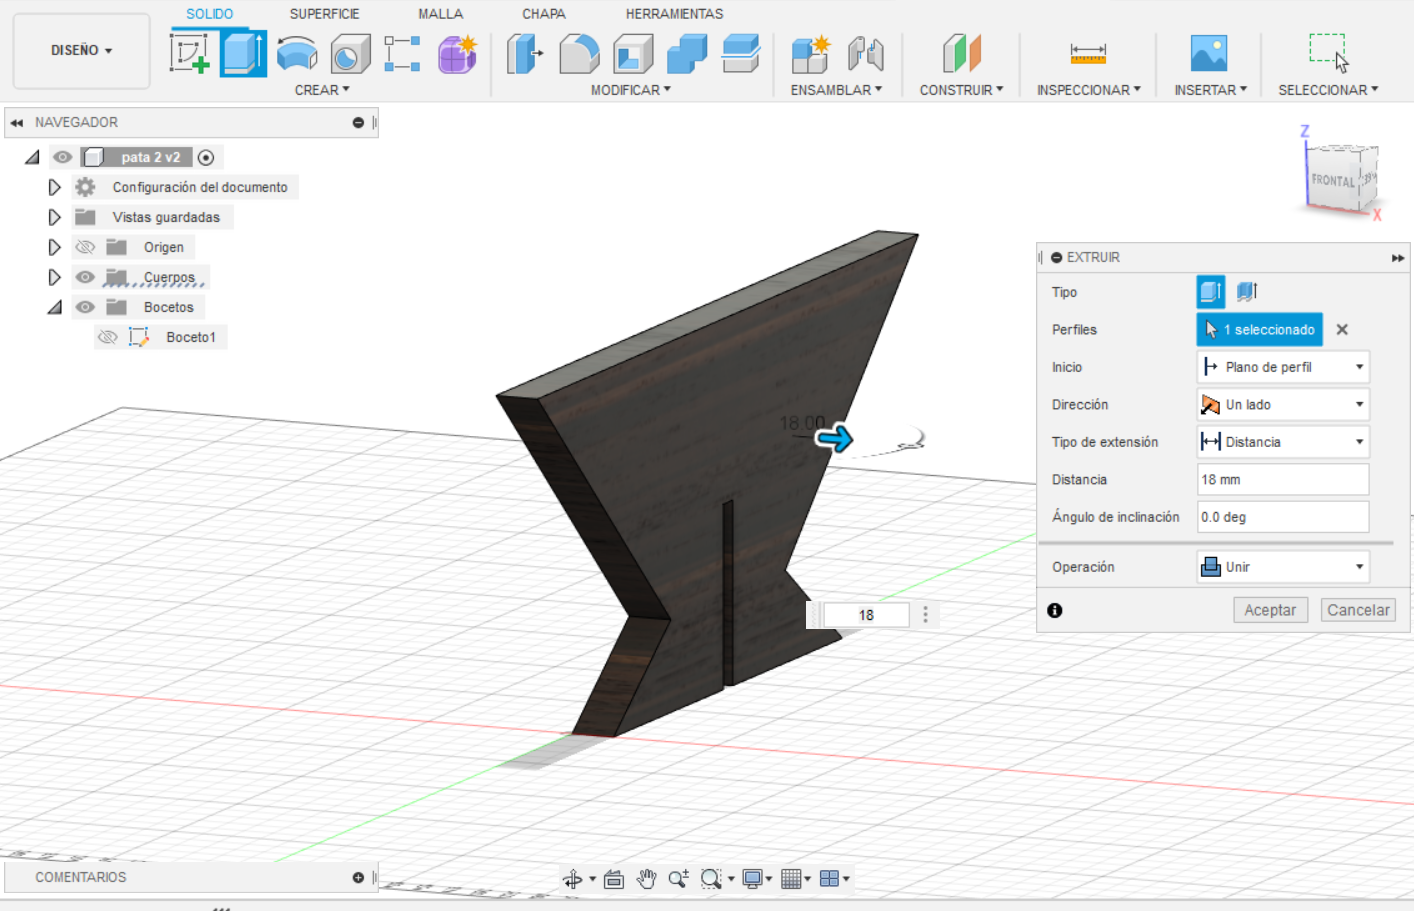Click the Aceptar button in EXTRUIR dialog

(x=1270, y=609)
